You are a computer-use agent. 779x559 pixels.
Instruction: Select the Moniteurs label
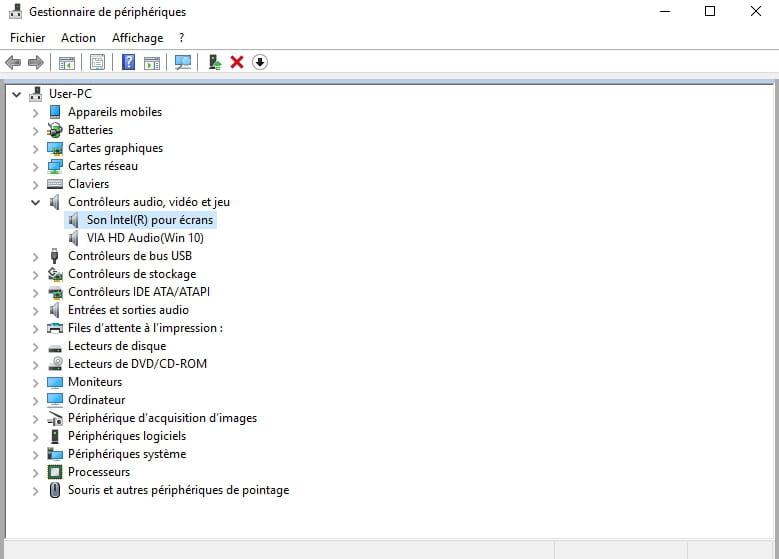tap(95, 382)
